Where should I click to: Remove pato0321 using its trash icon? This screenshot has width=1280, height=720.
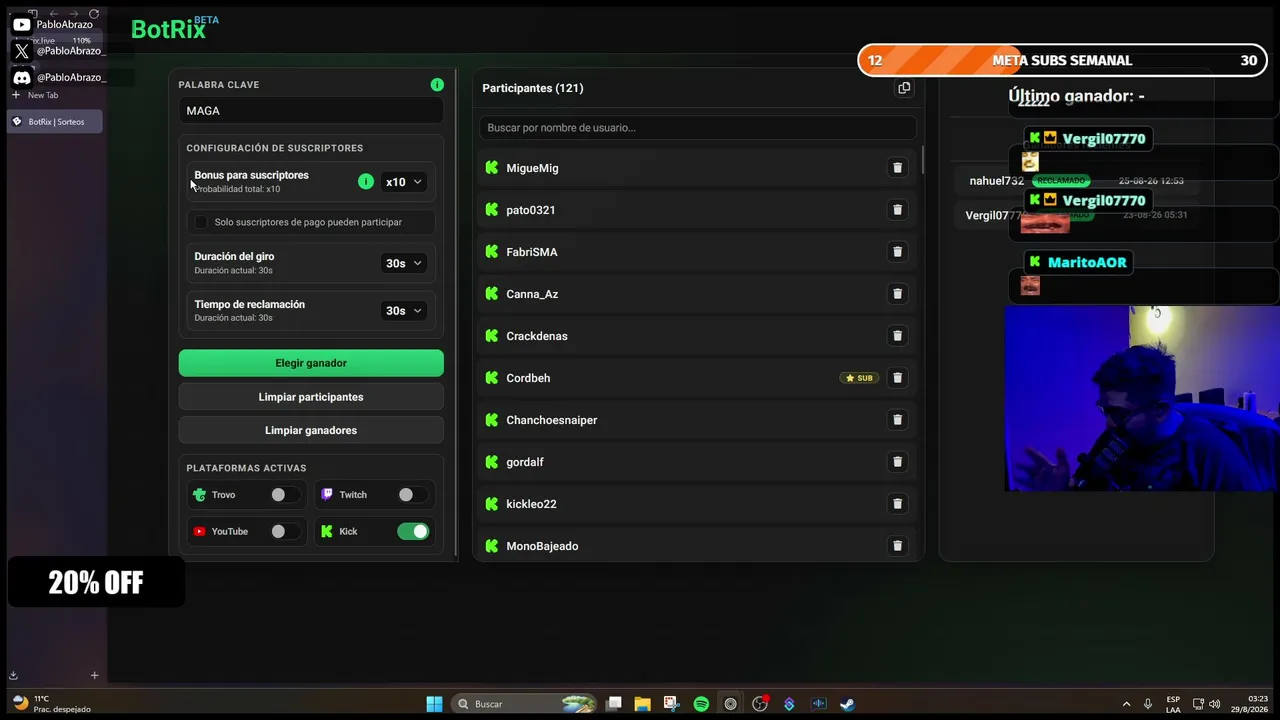pyautogui.click(x=897, y=210)
